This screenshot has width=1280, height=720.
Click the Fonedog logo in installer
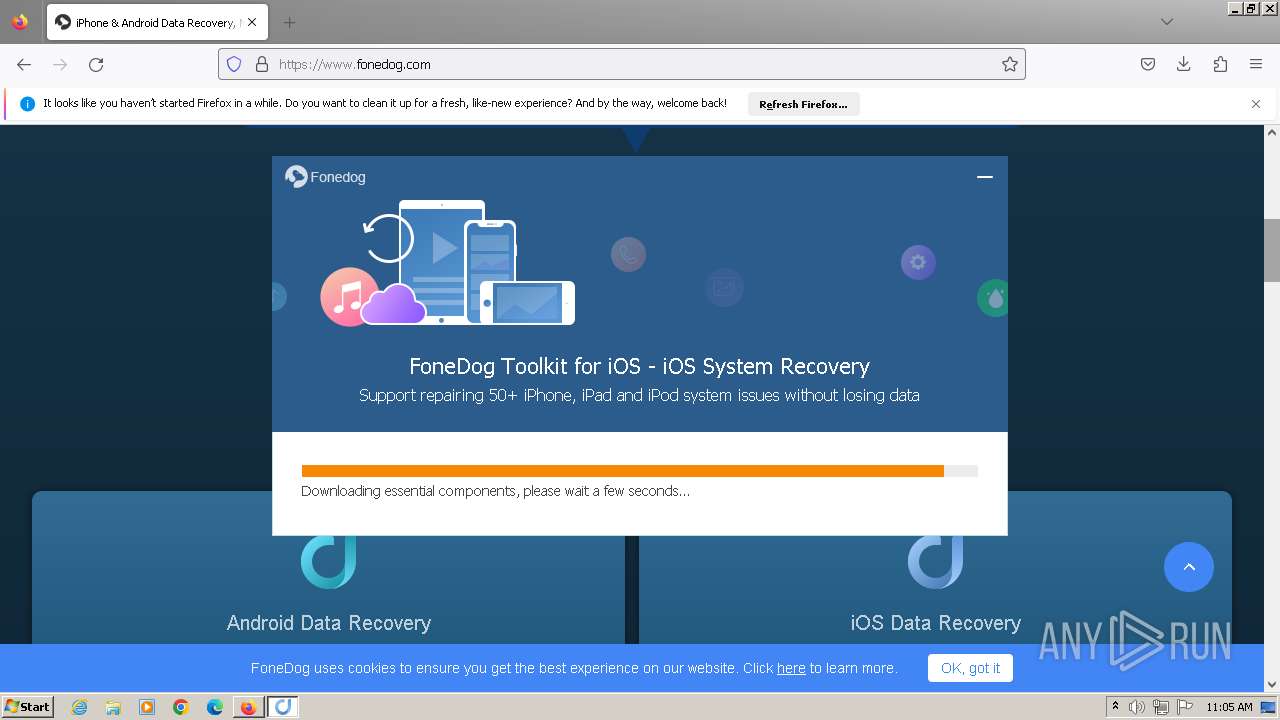(325, 177)
